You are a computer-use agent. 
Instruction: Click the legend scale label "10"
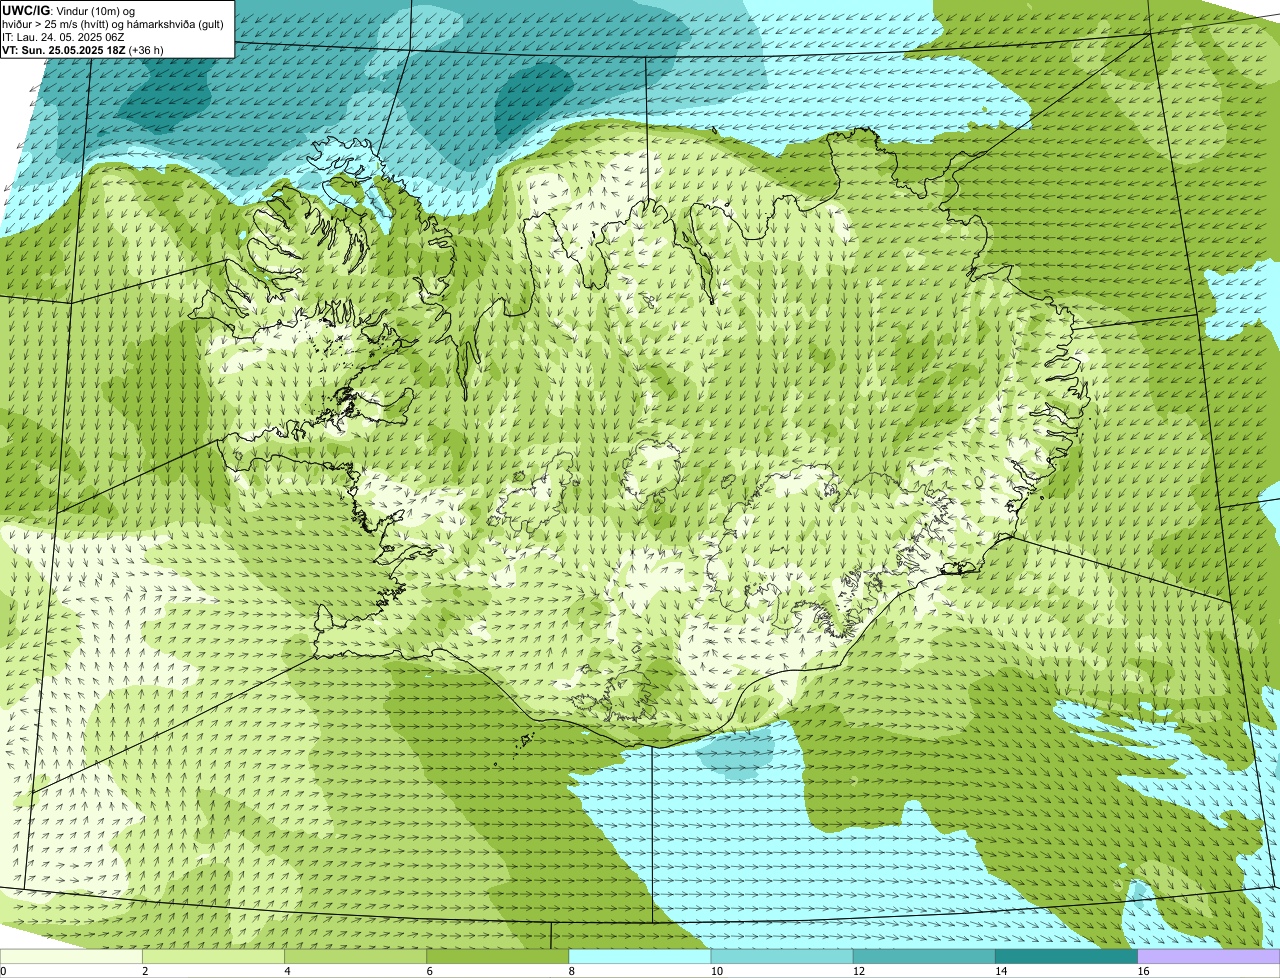[715, 971]
